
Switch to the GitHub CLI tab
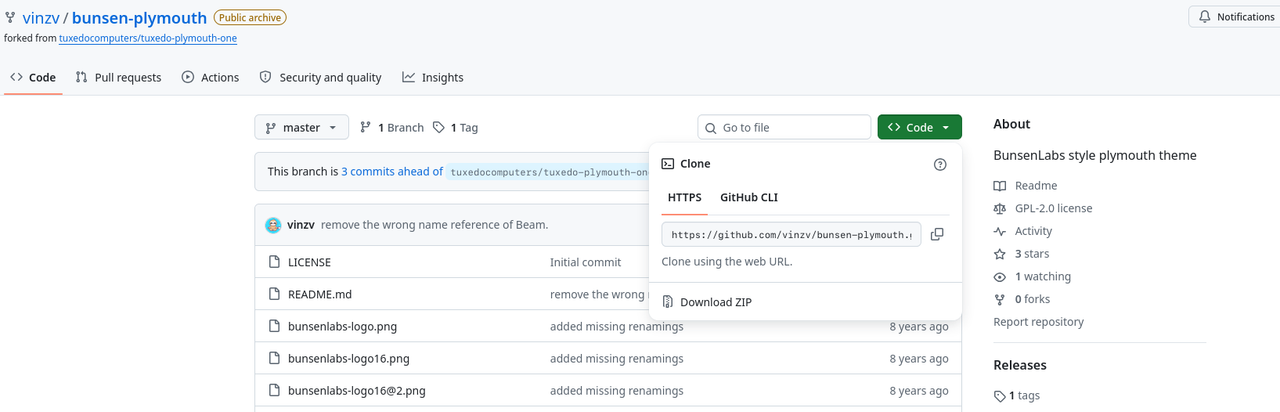(x=749, y=197)
